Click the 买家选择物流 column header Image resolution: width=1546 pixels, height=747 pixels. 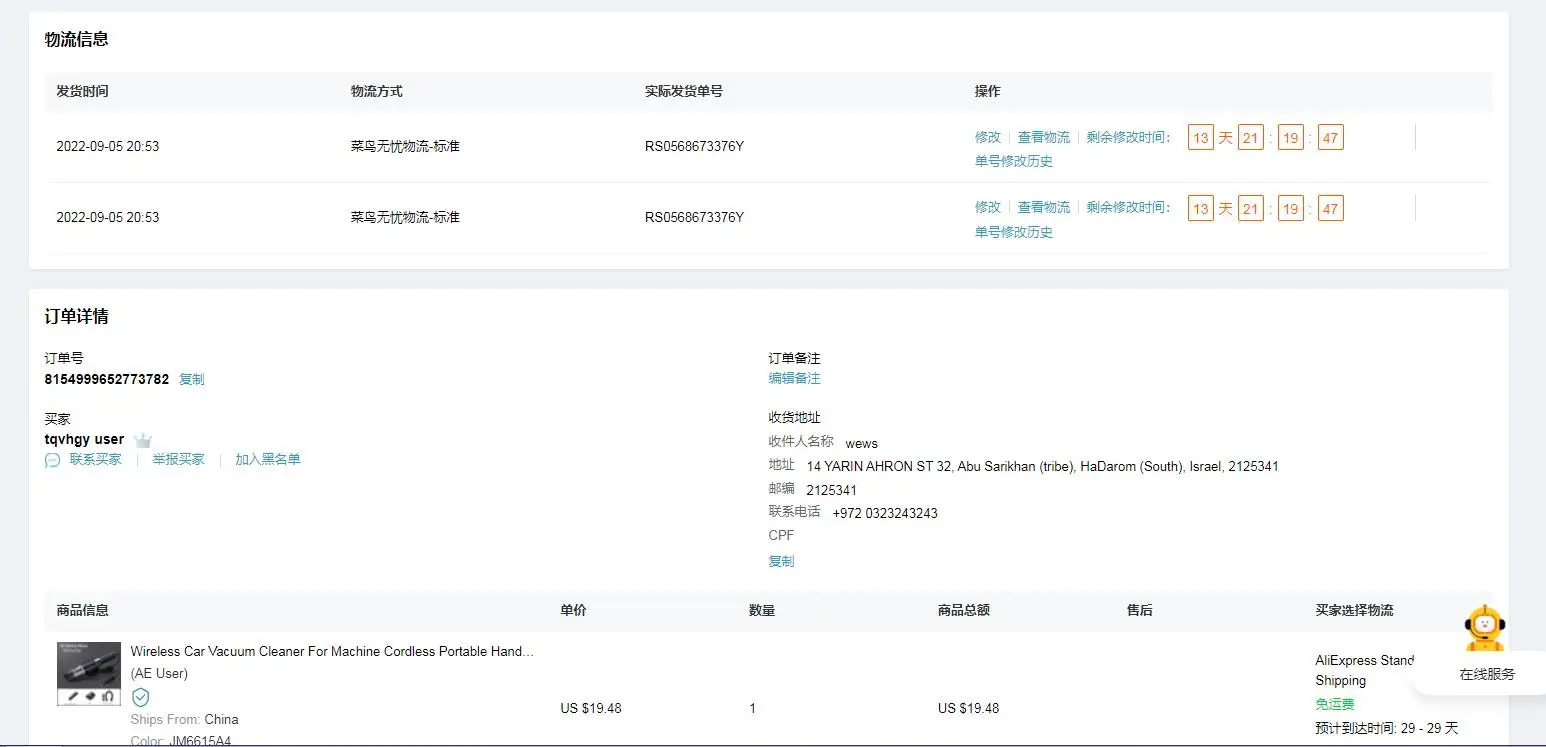coord(1354,610)
